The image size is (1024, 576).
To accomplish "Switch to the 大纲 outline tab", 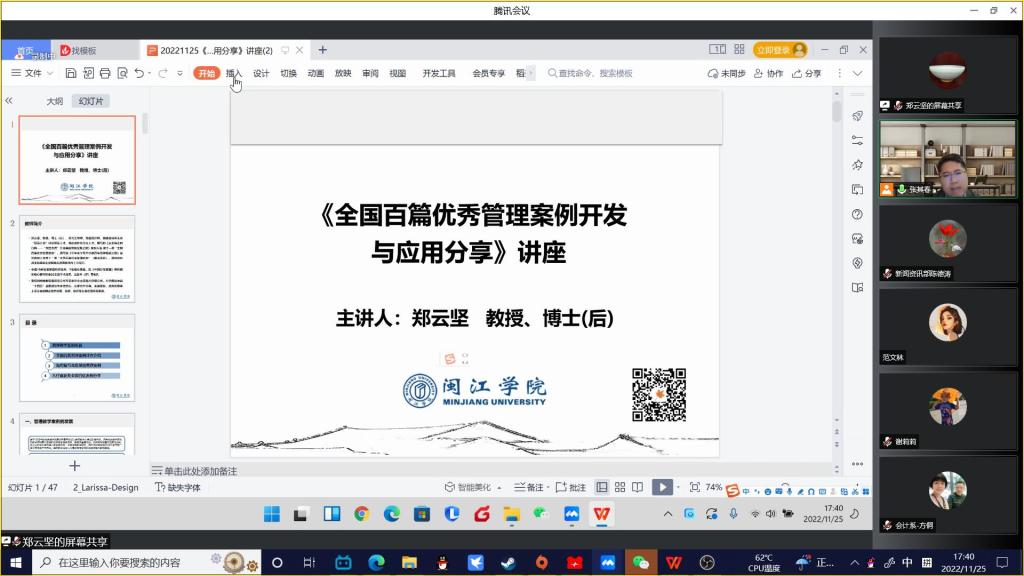I will 55,101.
